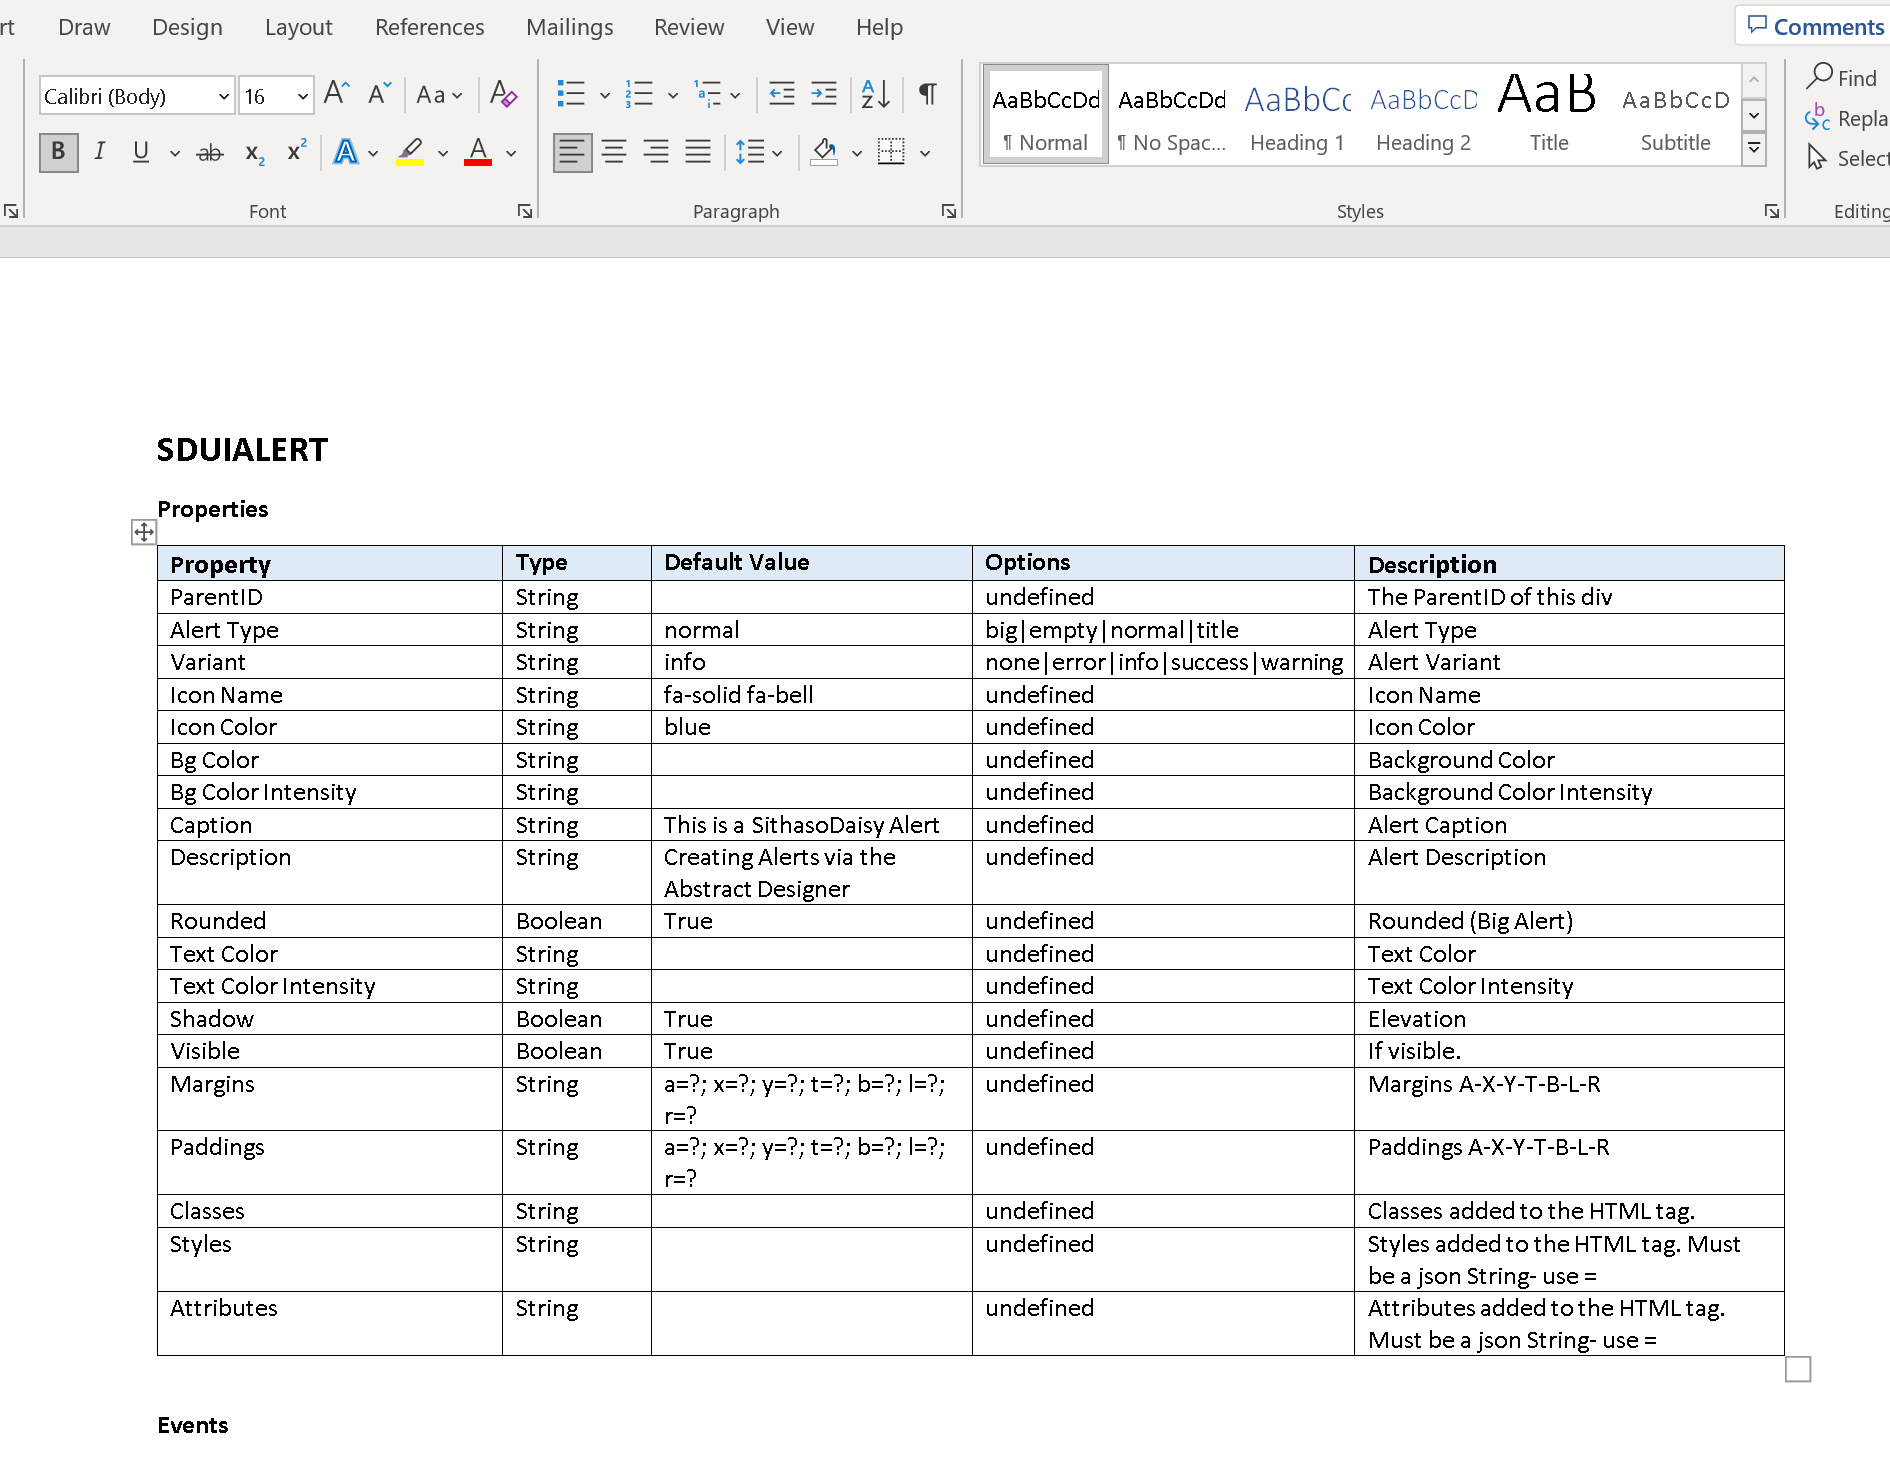Create a multilevel list
The width and height of the screenshot is (1890, 1460).
708,95
